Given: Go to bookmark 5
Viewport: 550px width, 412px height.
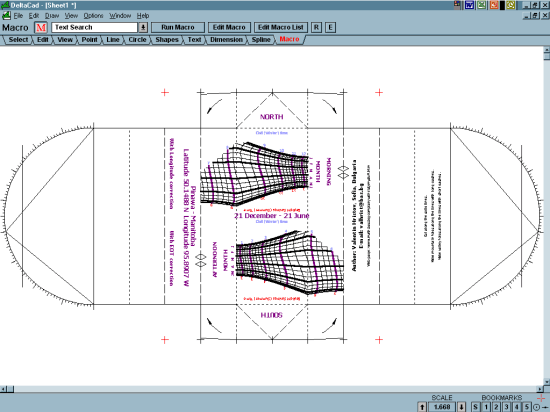Looking at the screenshot, I should coord(527,407).
